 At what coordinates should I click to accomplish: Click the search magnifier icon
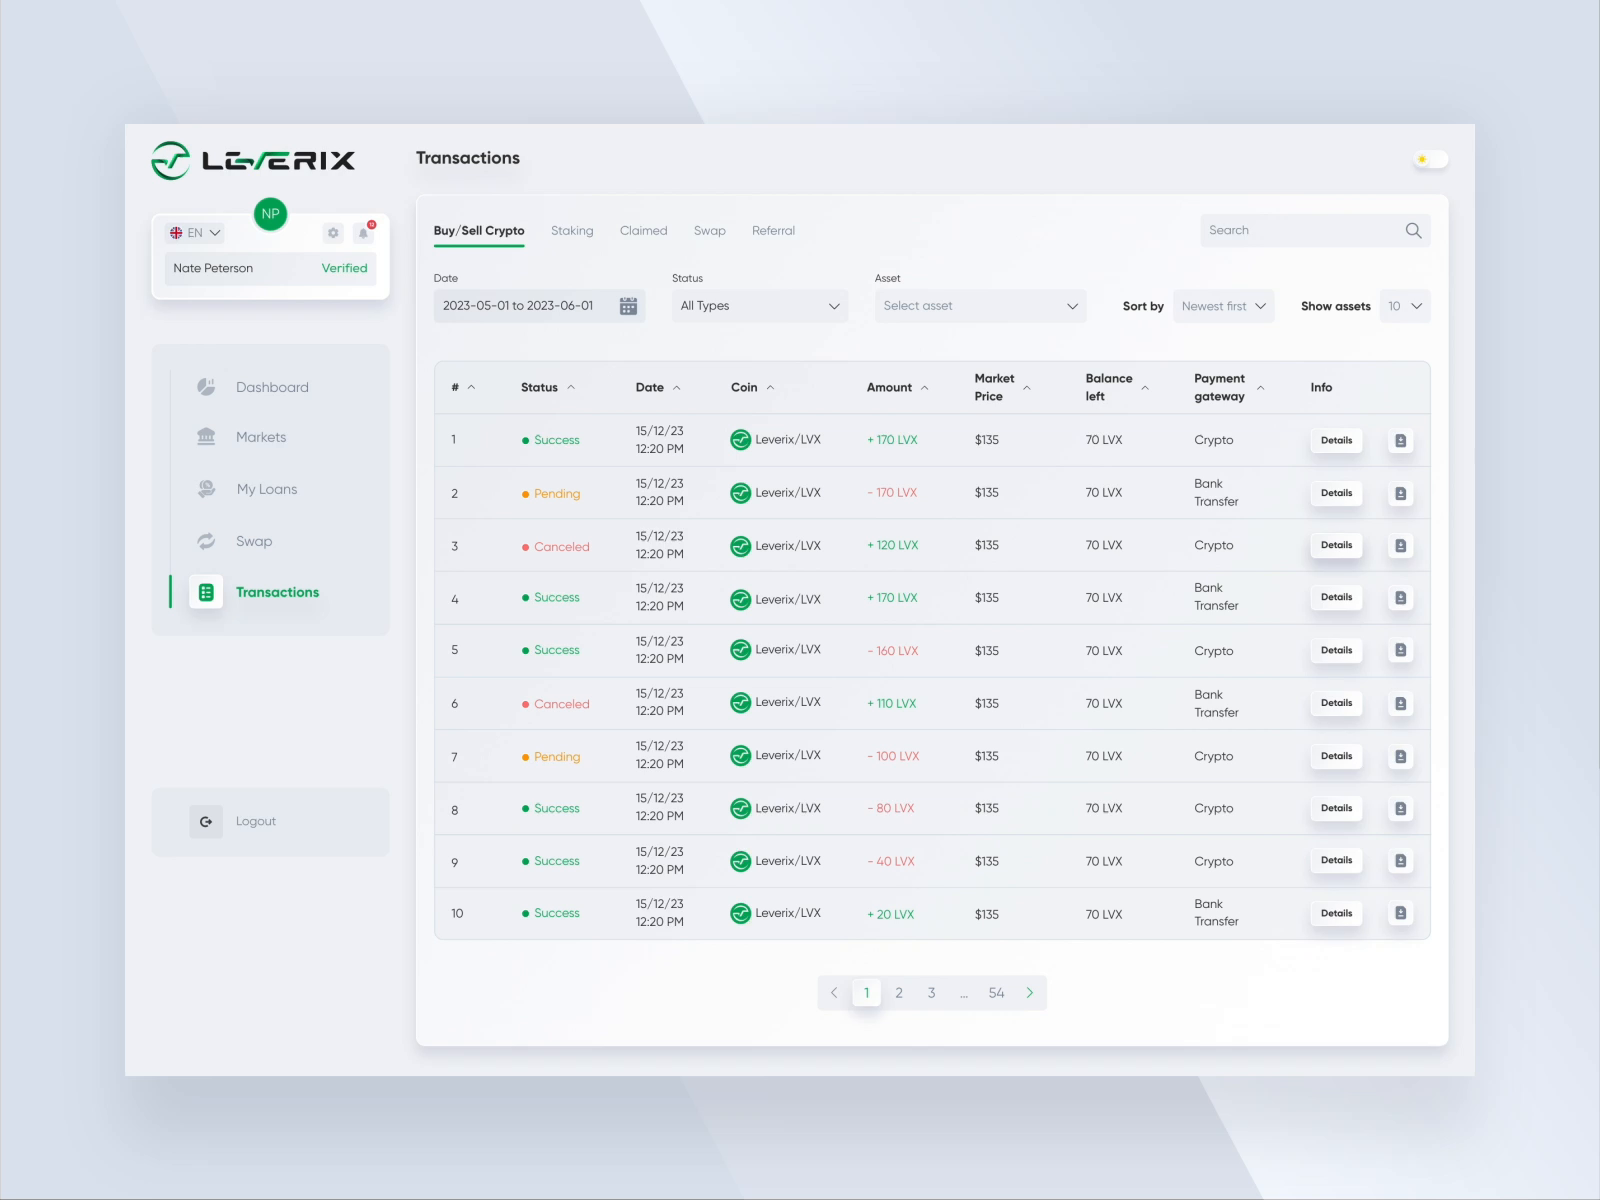pos(1413,231)
